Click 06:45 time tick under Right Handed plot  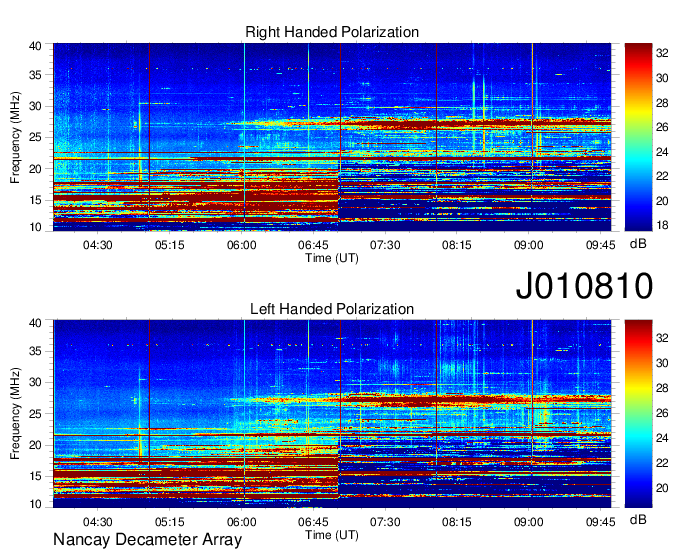pyautogui.click(x=313, y=245)
